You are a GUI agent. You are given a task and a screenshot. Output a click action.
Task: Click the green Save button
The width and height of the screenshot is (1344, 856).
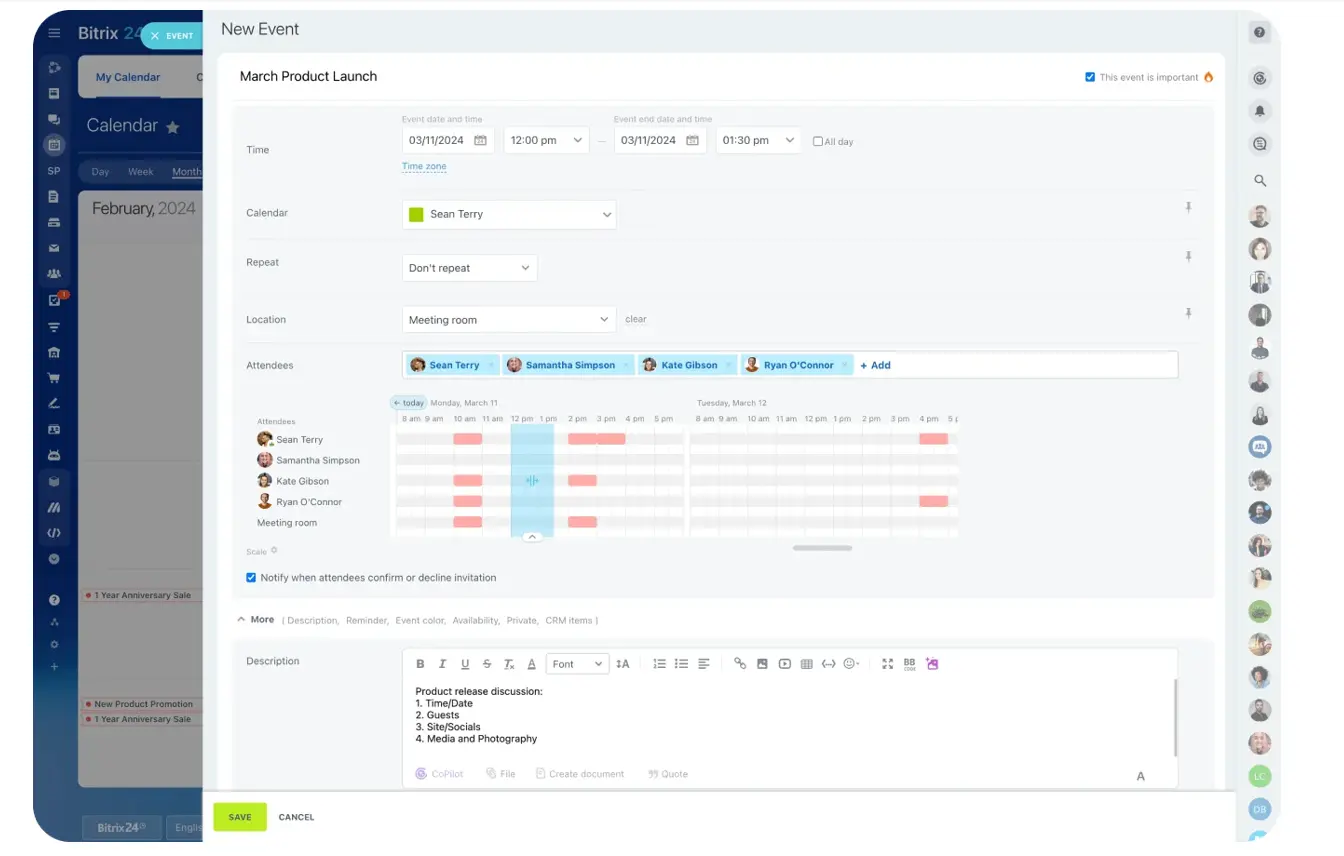tap(240, 817)
